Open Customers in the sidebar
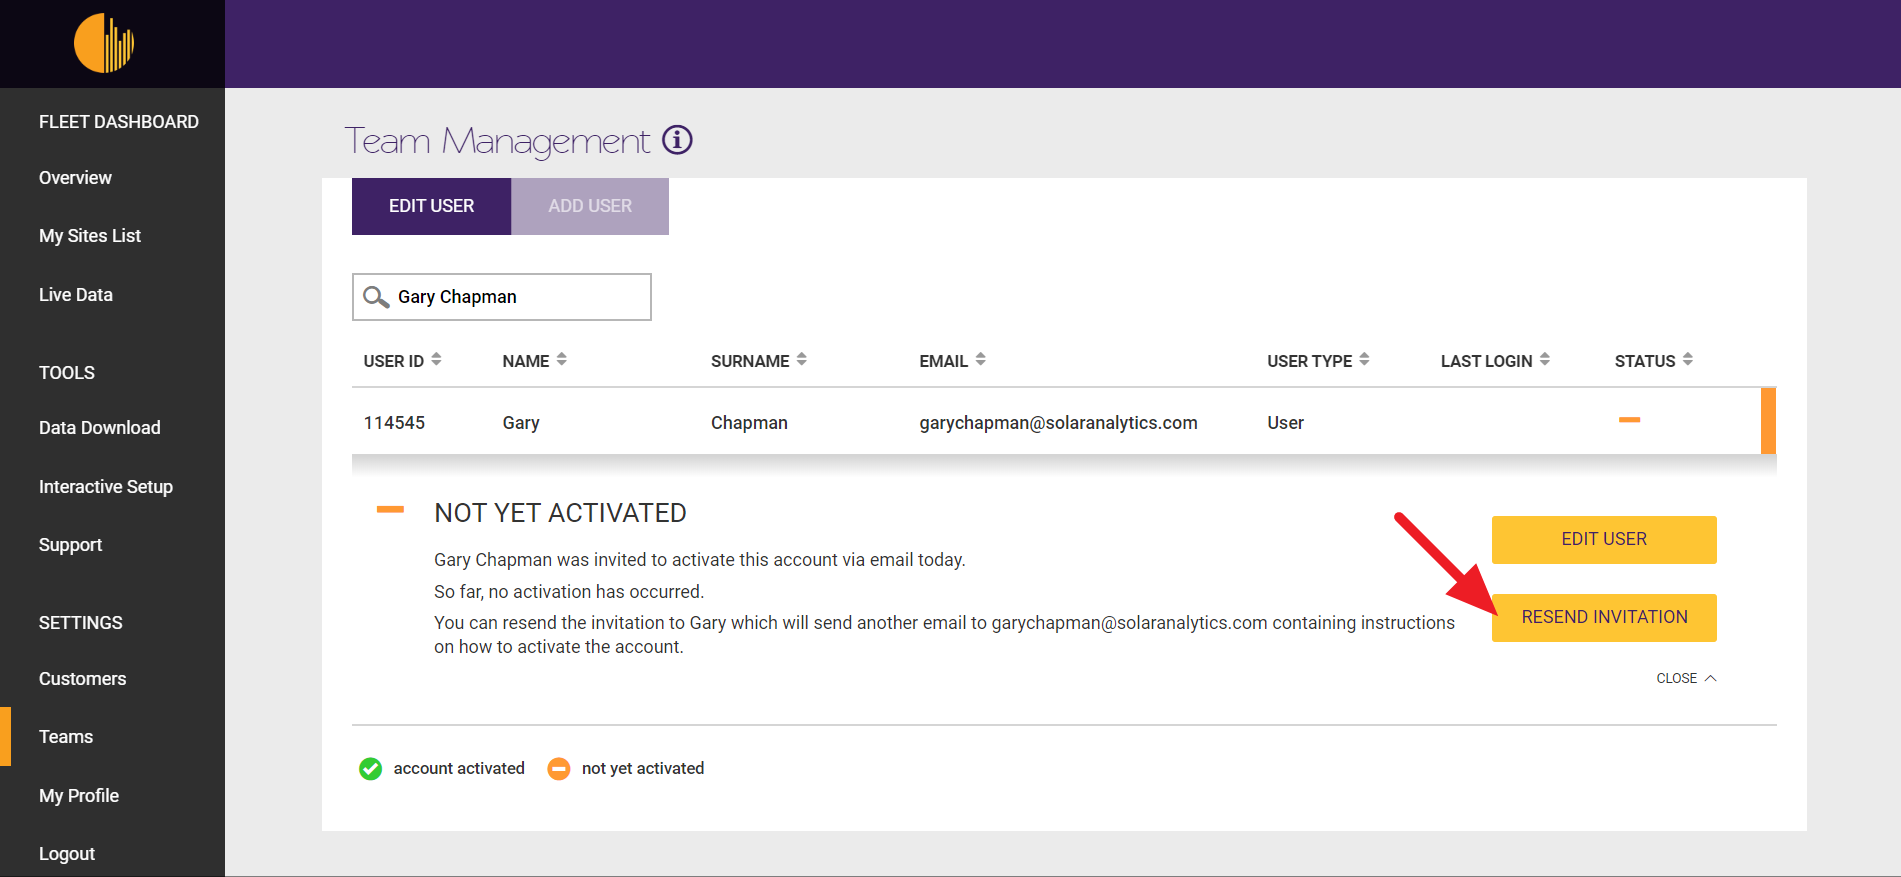 click(83, 679)
